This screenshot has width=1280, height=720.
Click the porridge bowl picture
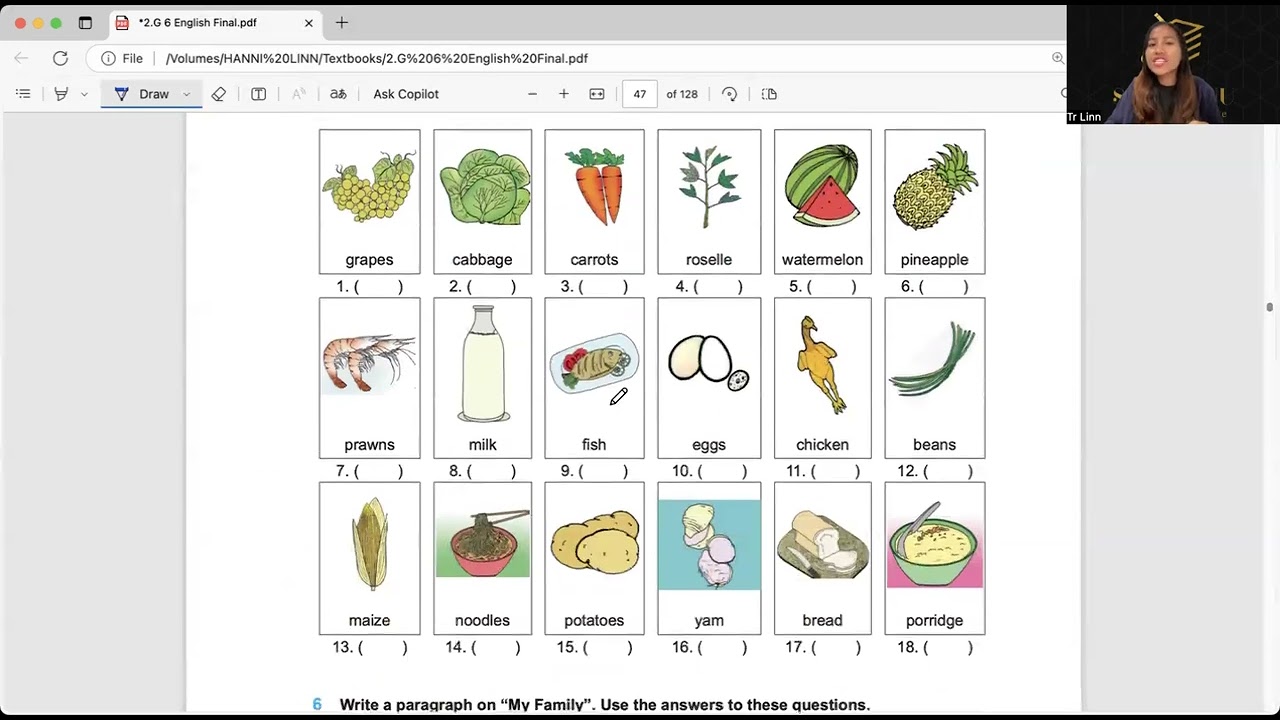tap(935, 543)
